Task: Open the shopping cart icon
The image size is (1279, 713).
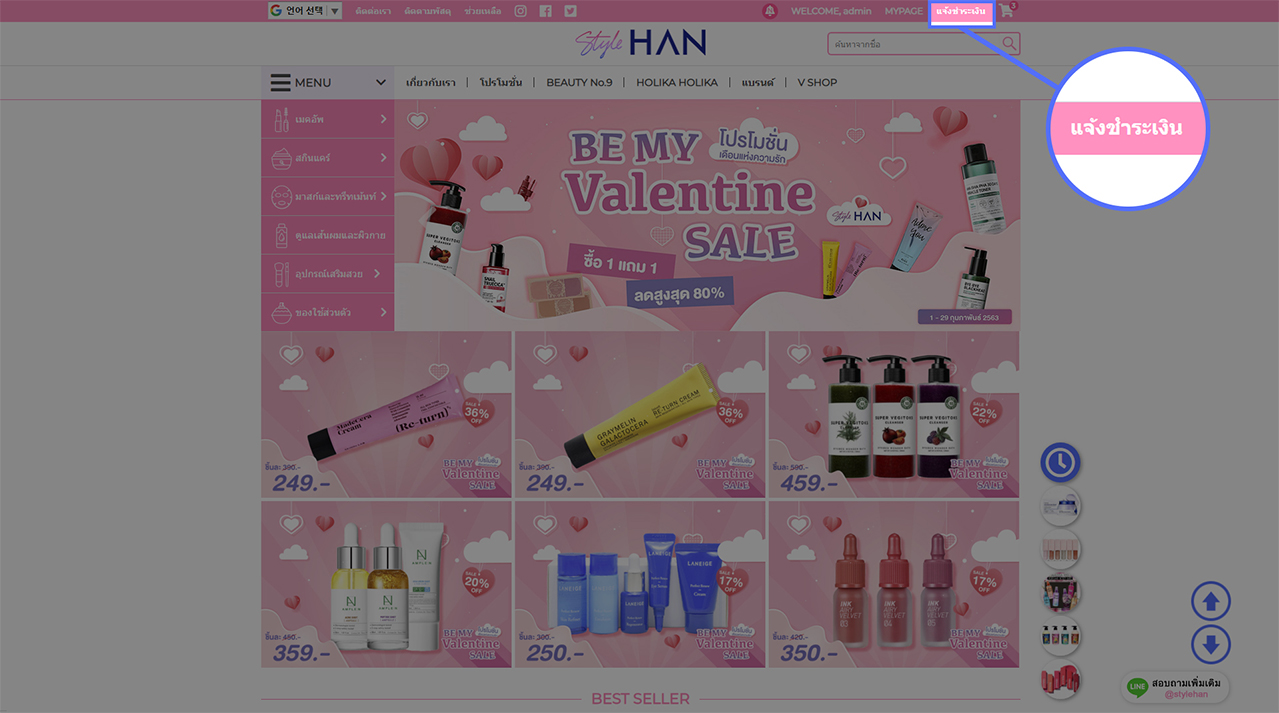Action: click(x=1006, y=11)
